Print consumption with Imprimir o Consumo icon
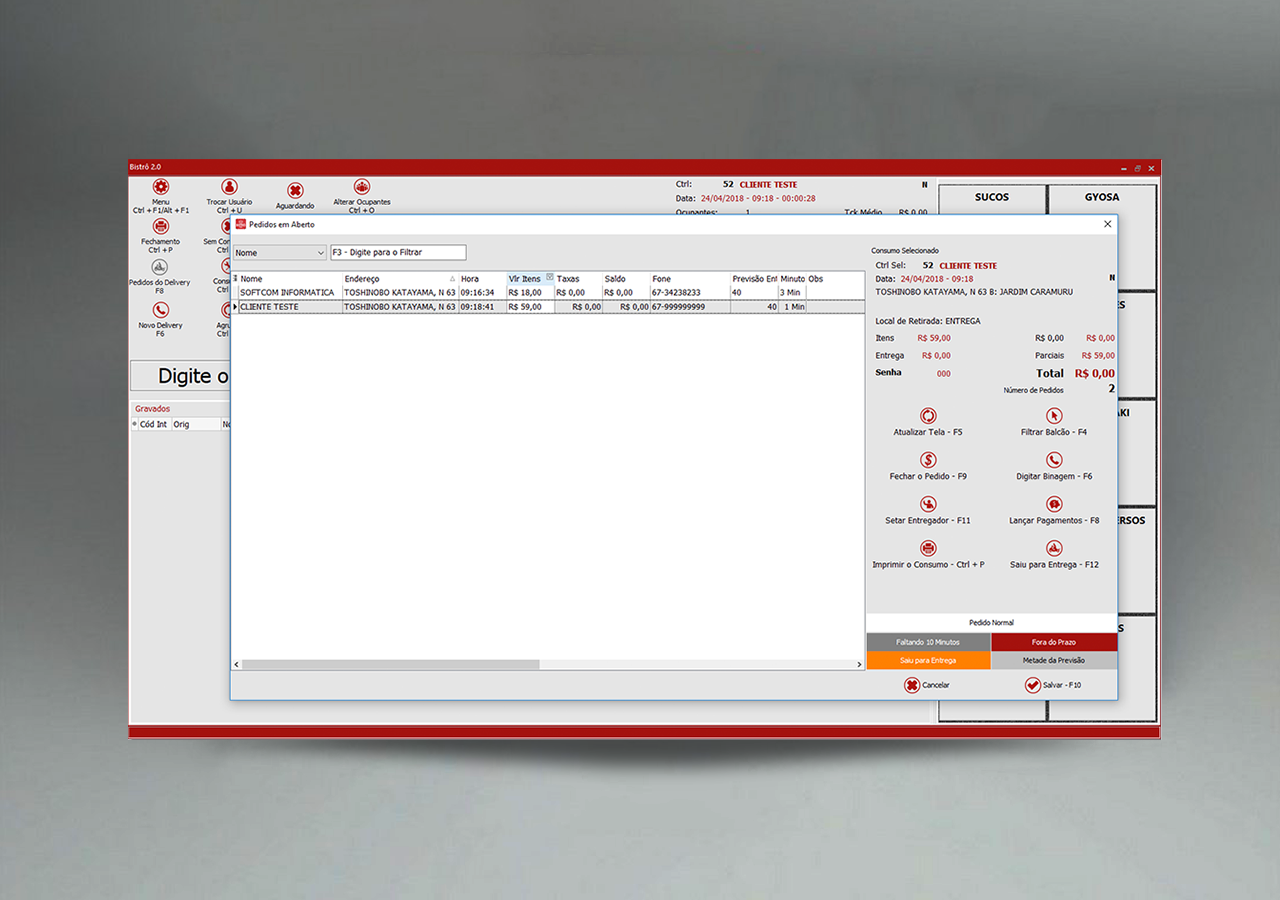Viewport: 1280px width, 900px height. (x=928, y=548)
